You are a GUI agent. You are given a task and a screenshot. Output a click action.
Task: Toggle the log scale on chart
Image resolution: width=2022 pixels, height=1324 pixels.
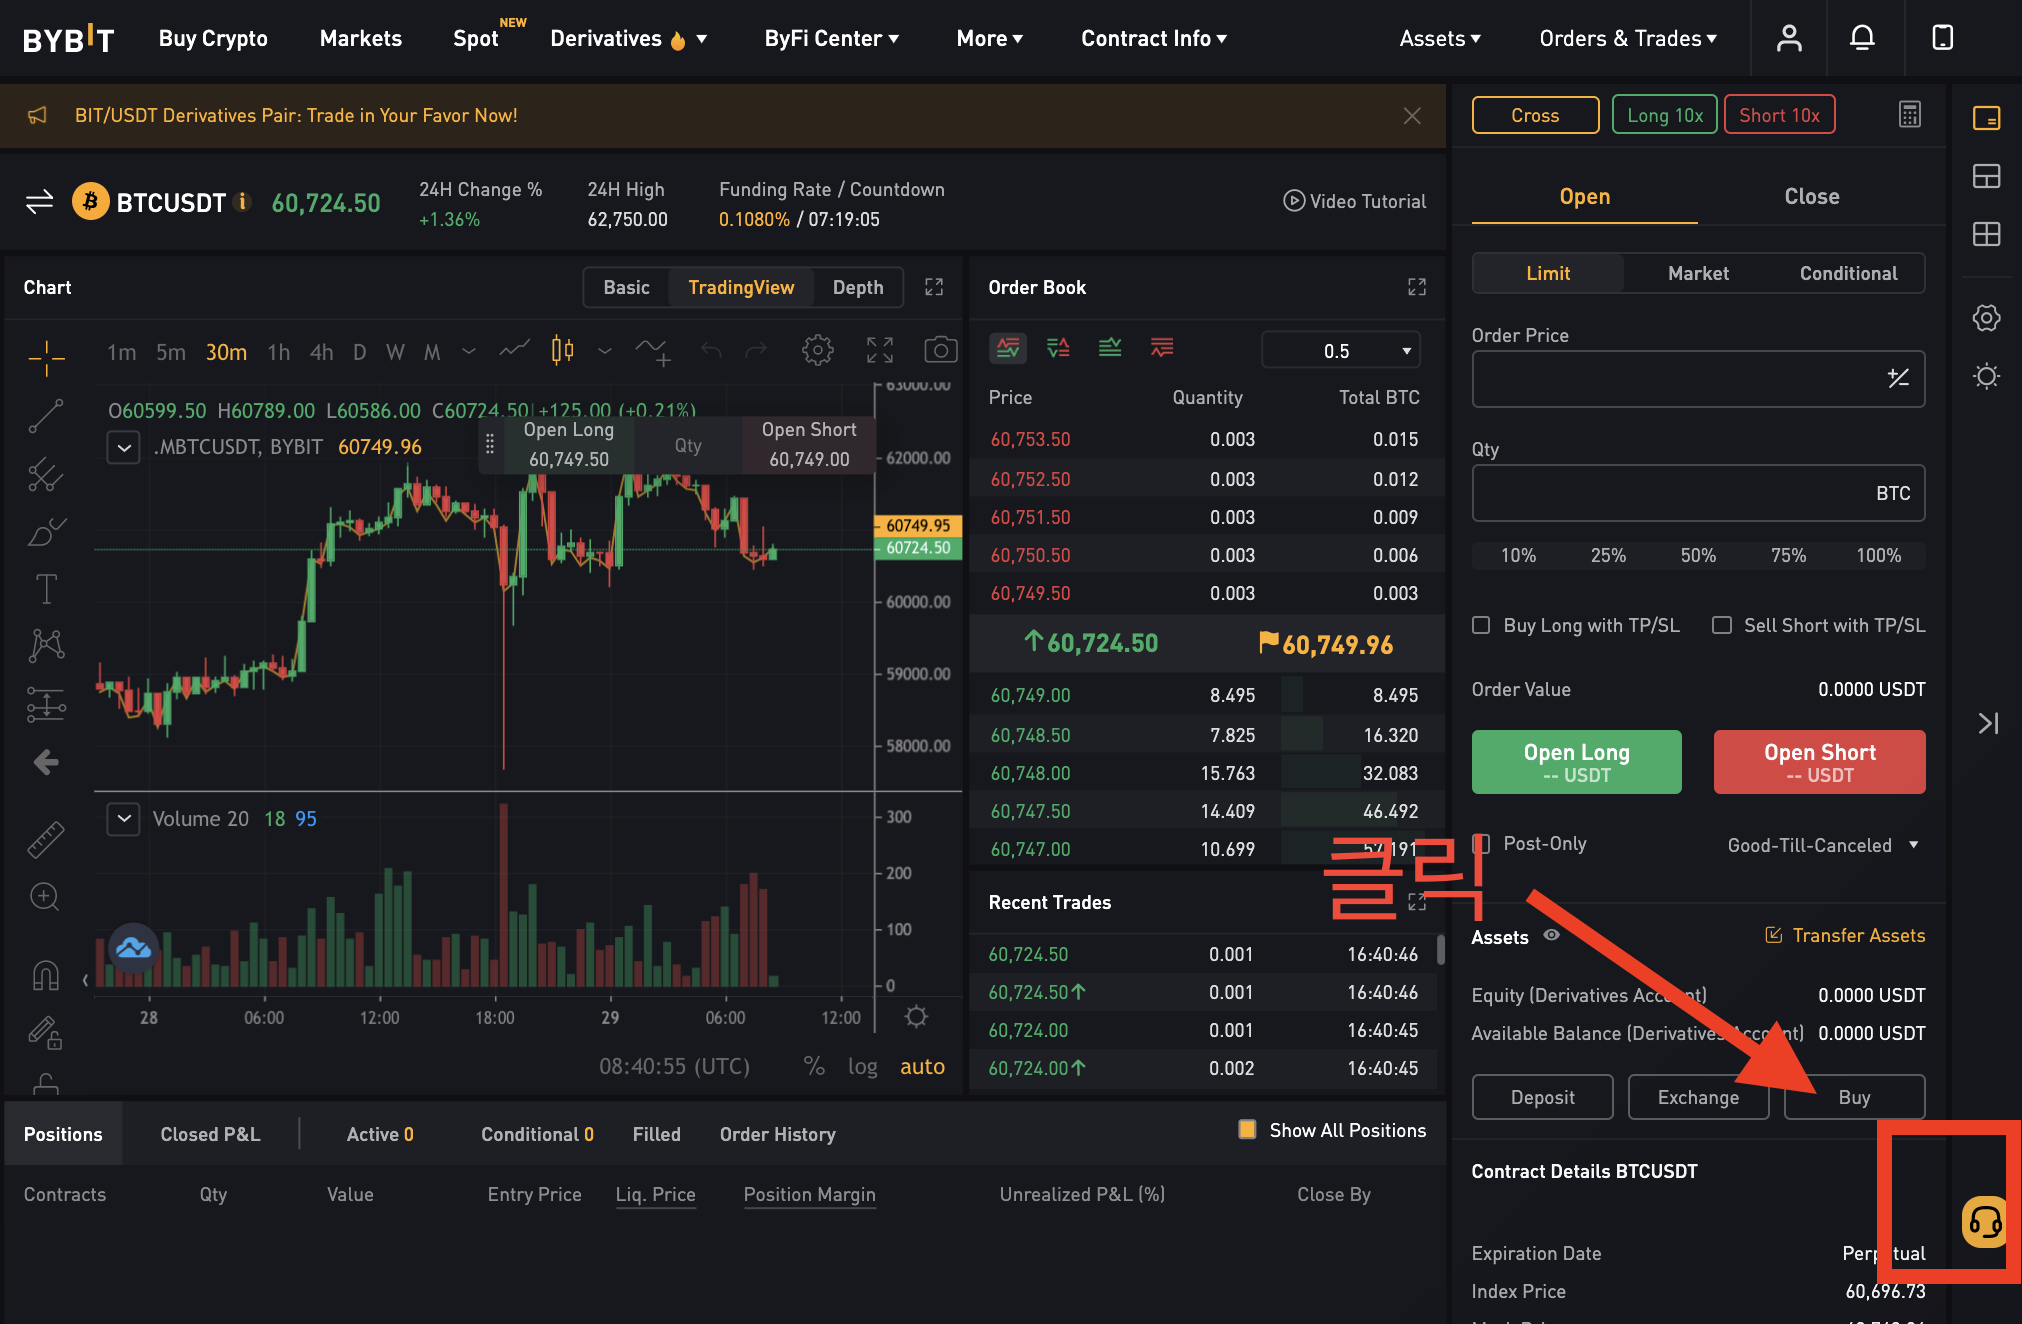(862, 1067)
